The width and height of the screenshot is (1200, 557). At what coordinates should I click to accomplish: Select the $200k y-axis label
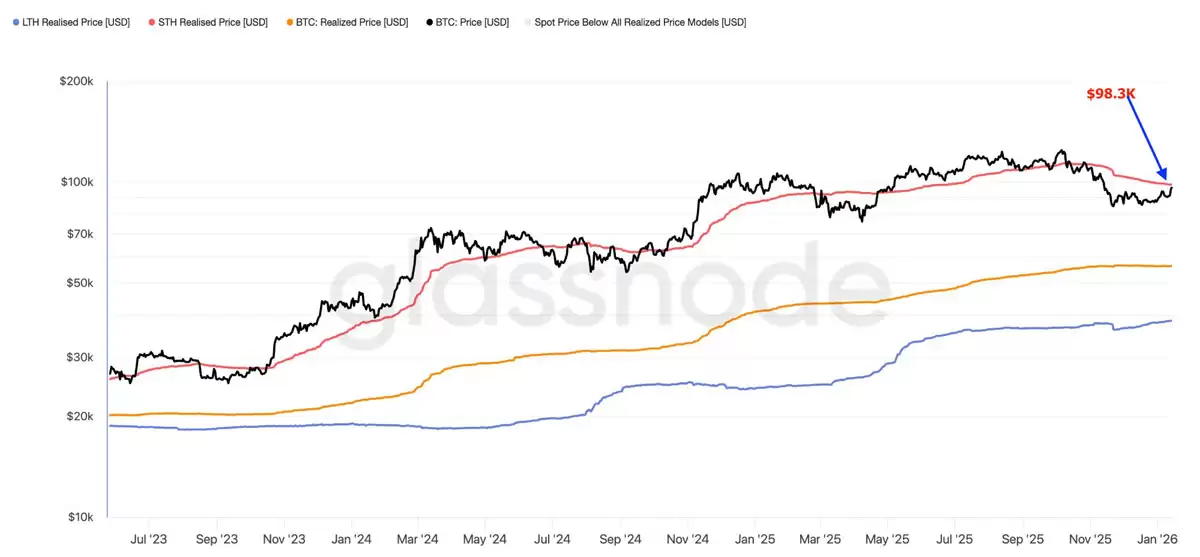coord(77,81)
